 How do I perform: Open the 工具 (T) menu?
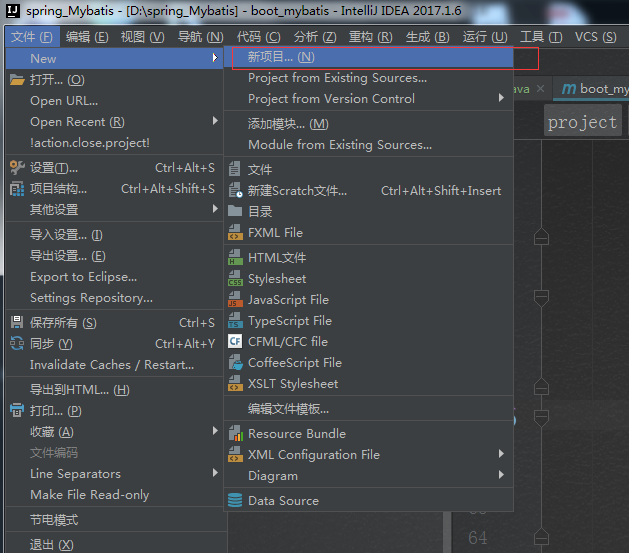tap(541, 37)
